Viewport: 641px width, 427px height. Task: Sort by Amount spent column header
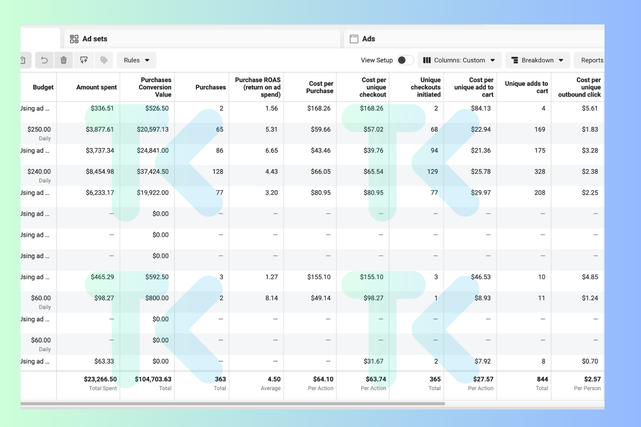(x=96, y=87)
